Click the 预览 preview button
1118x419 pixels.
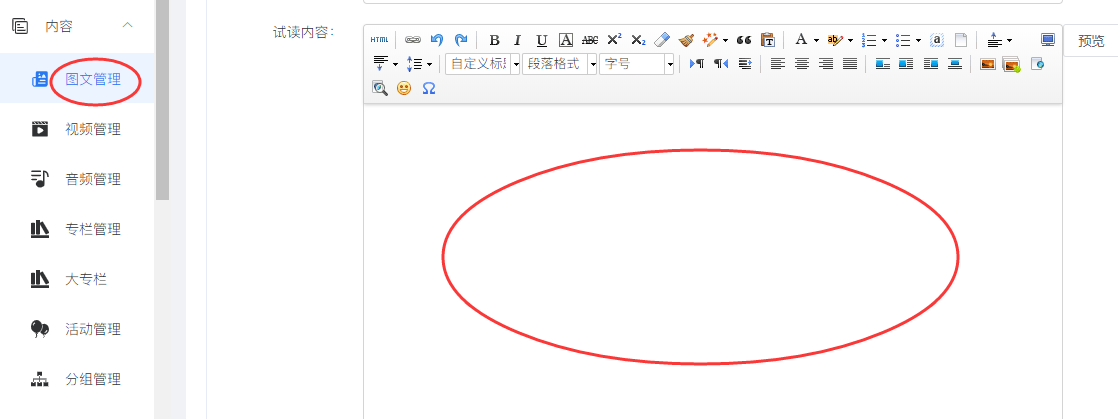[1091, 41]
